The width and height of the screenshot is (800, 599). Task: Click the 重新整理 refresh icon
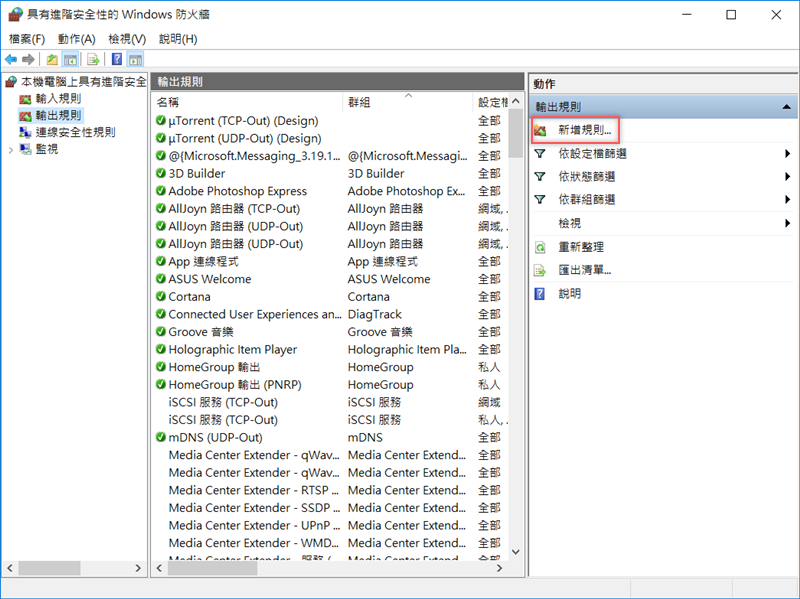(540, 247)
